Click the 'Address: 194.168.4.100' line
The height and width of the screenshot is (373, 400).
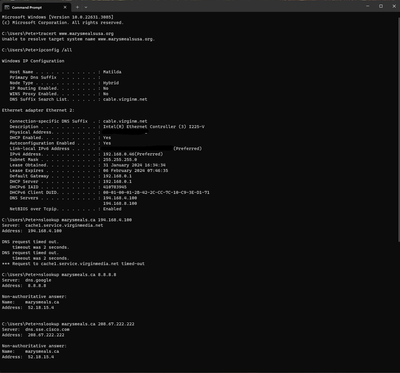[x=32, y=231]
